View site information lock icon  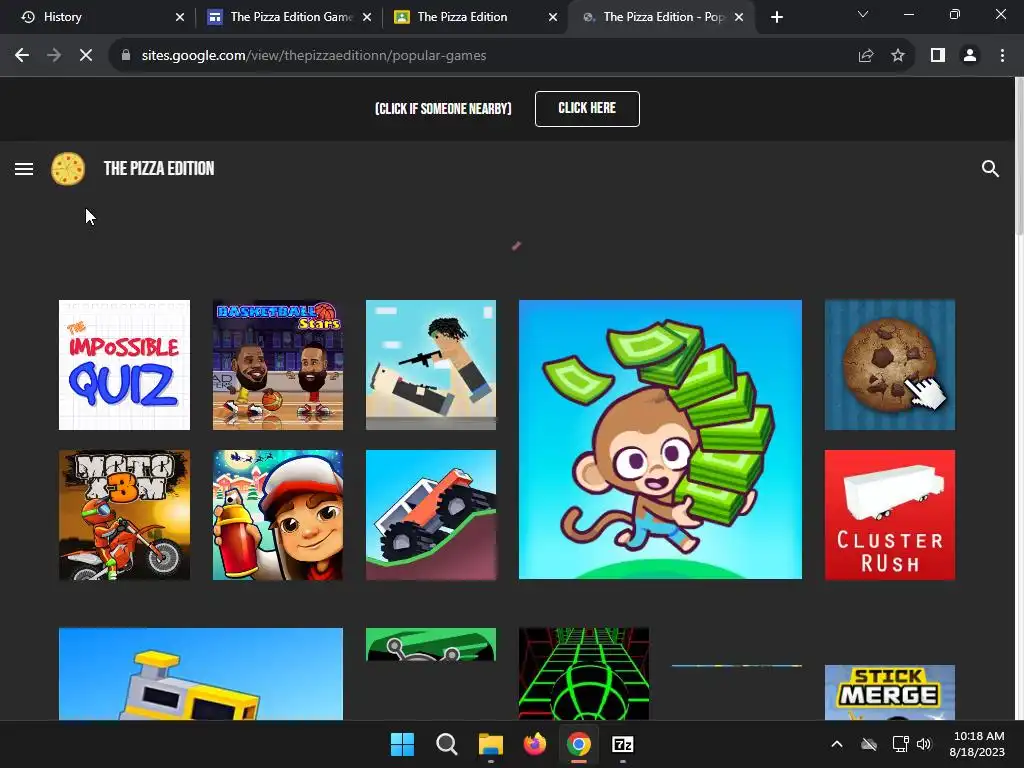click(x=126, y=56)
